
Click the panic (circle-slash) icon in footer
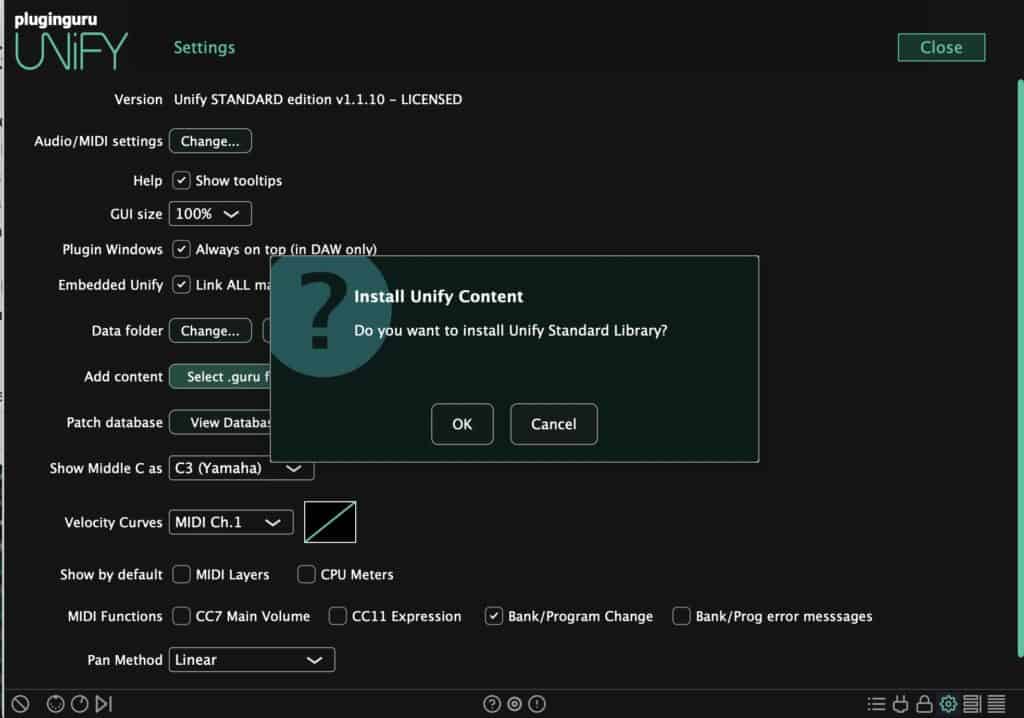coord(20,704)
